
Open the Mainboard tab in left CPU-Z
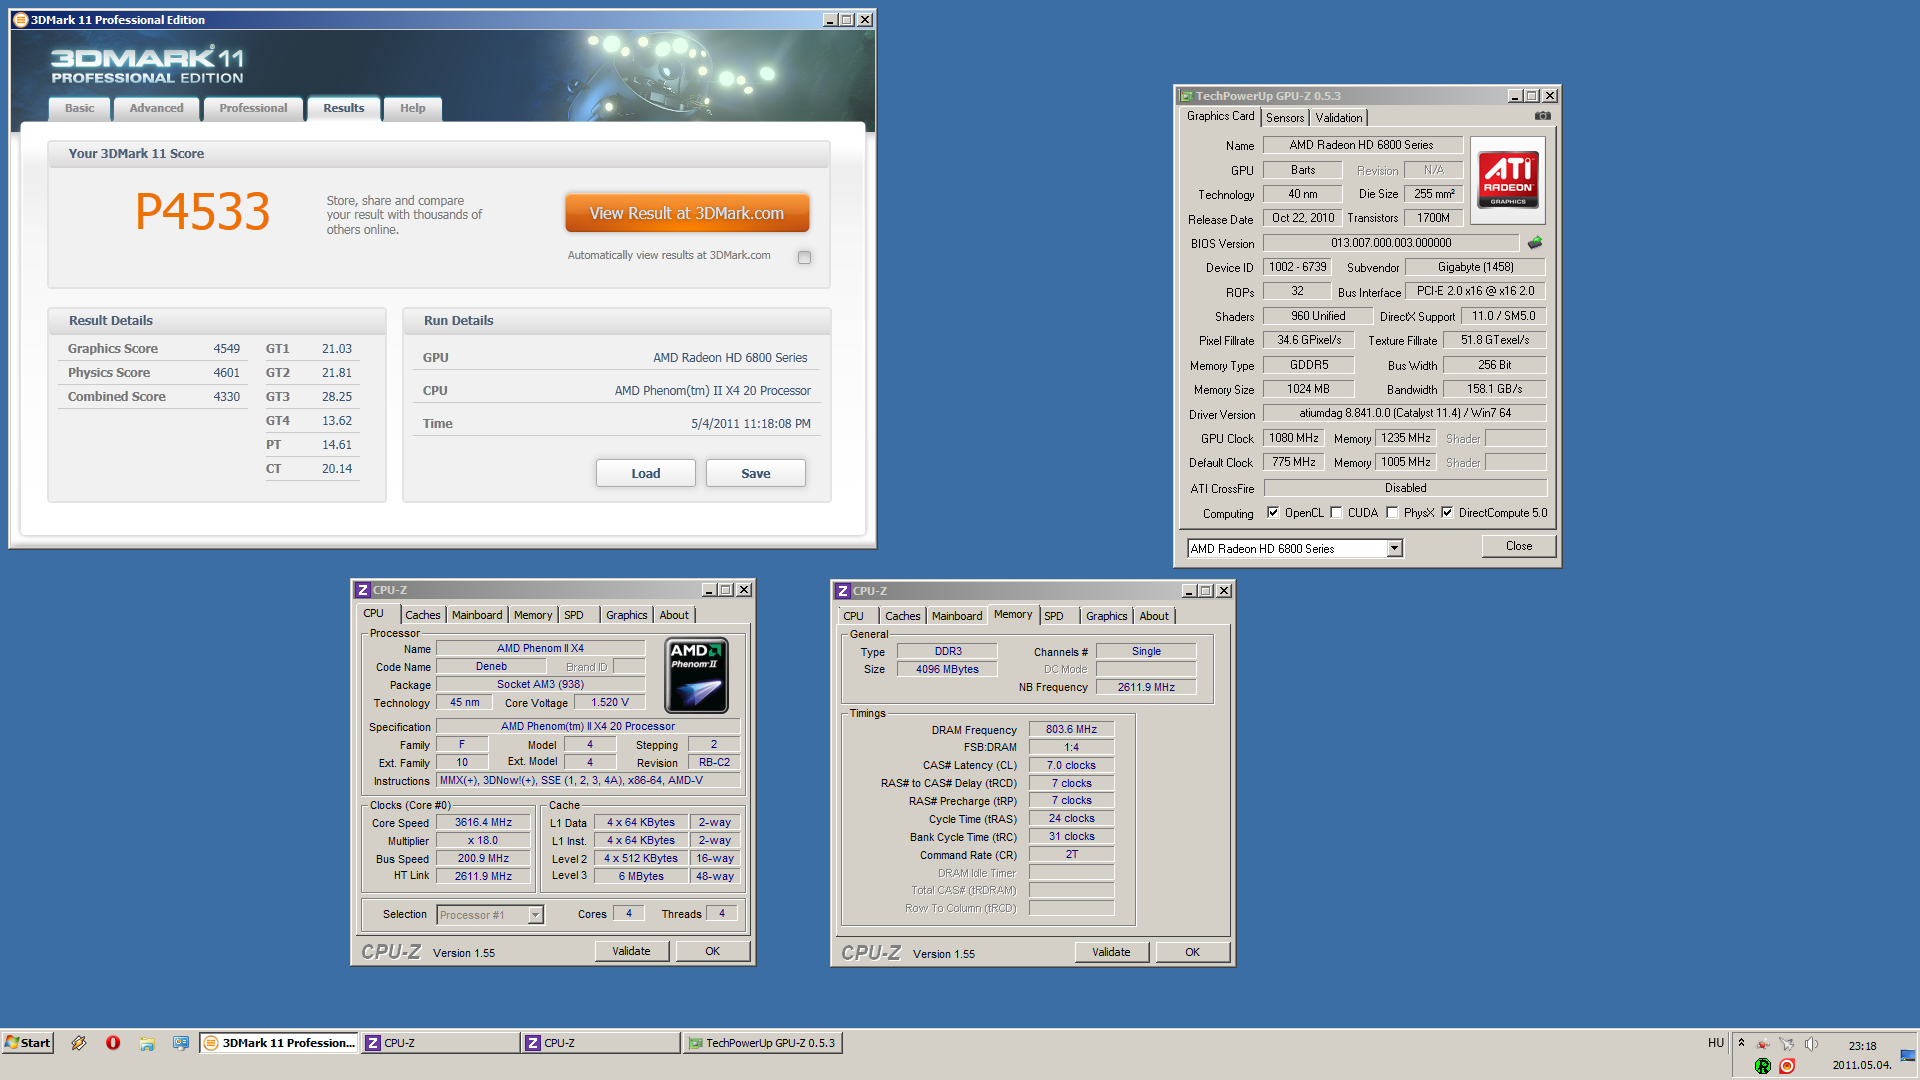477,615
